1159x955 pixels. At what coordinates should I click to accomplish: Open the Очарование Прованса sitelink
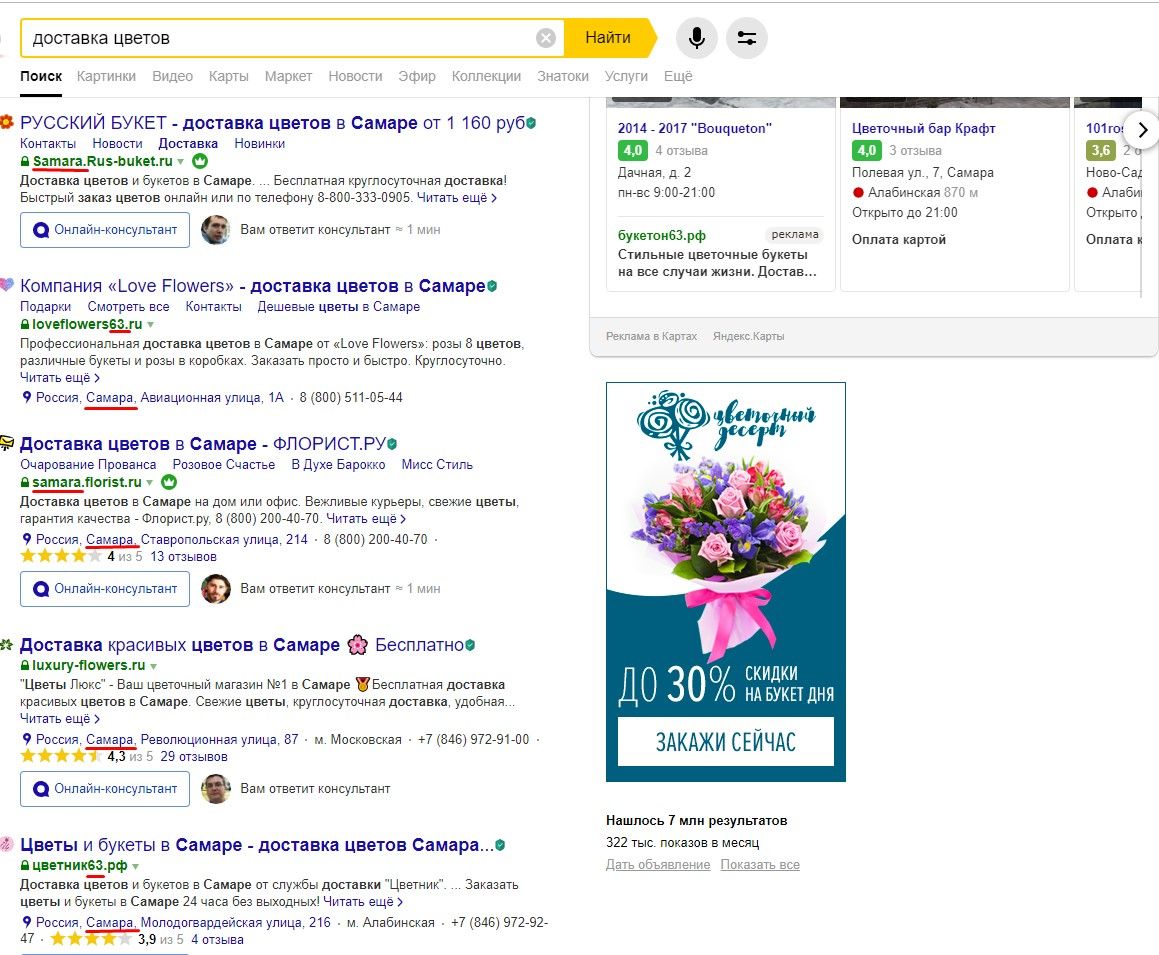88,465
